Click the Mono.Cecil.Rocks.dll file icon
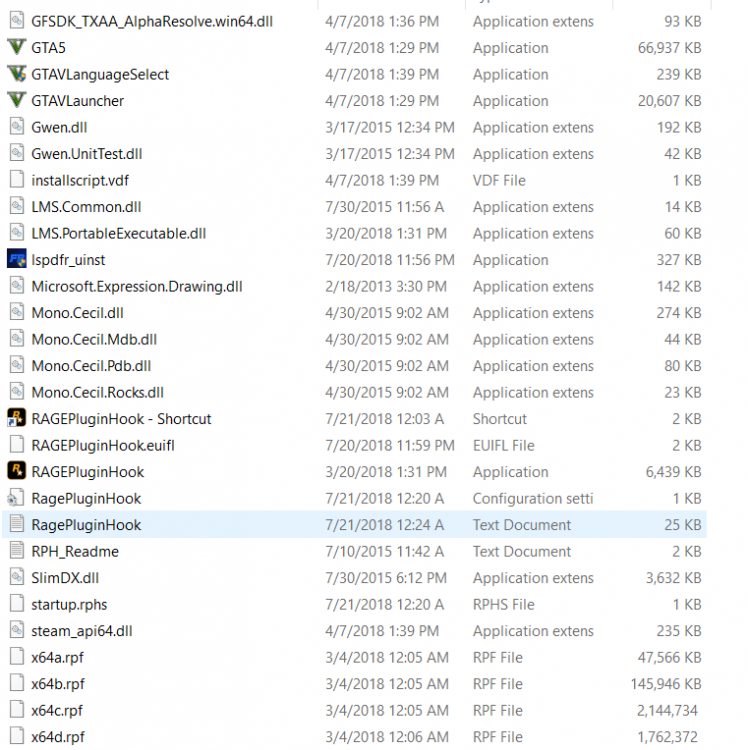The image size is (748, 750). tap(17, 392)
